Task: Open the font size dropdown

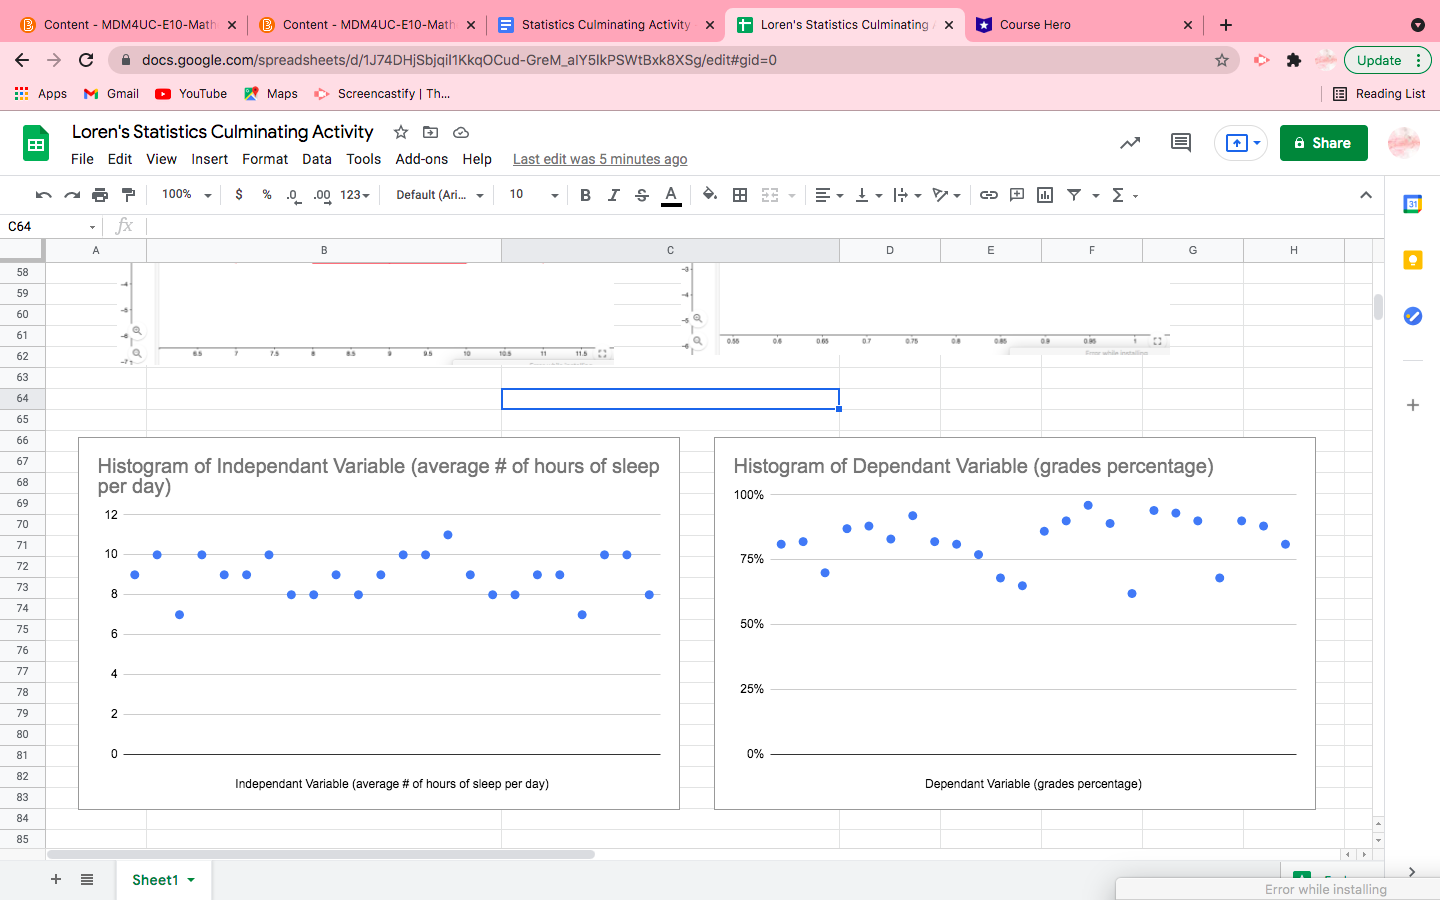Action: click(530, 194)
